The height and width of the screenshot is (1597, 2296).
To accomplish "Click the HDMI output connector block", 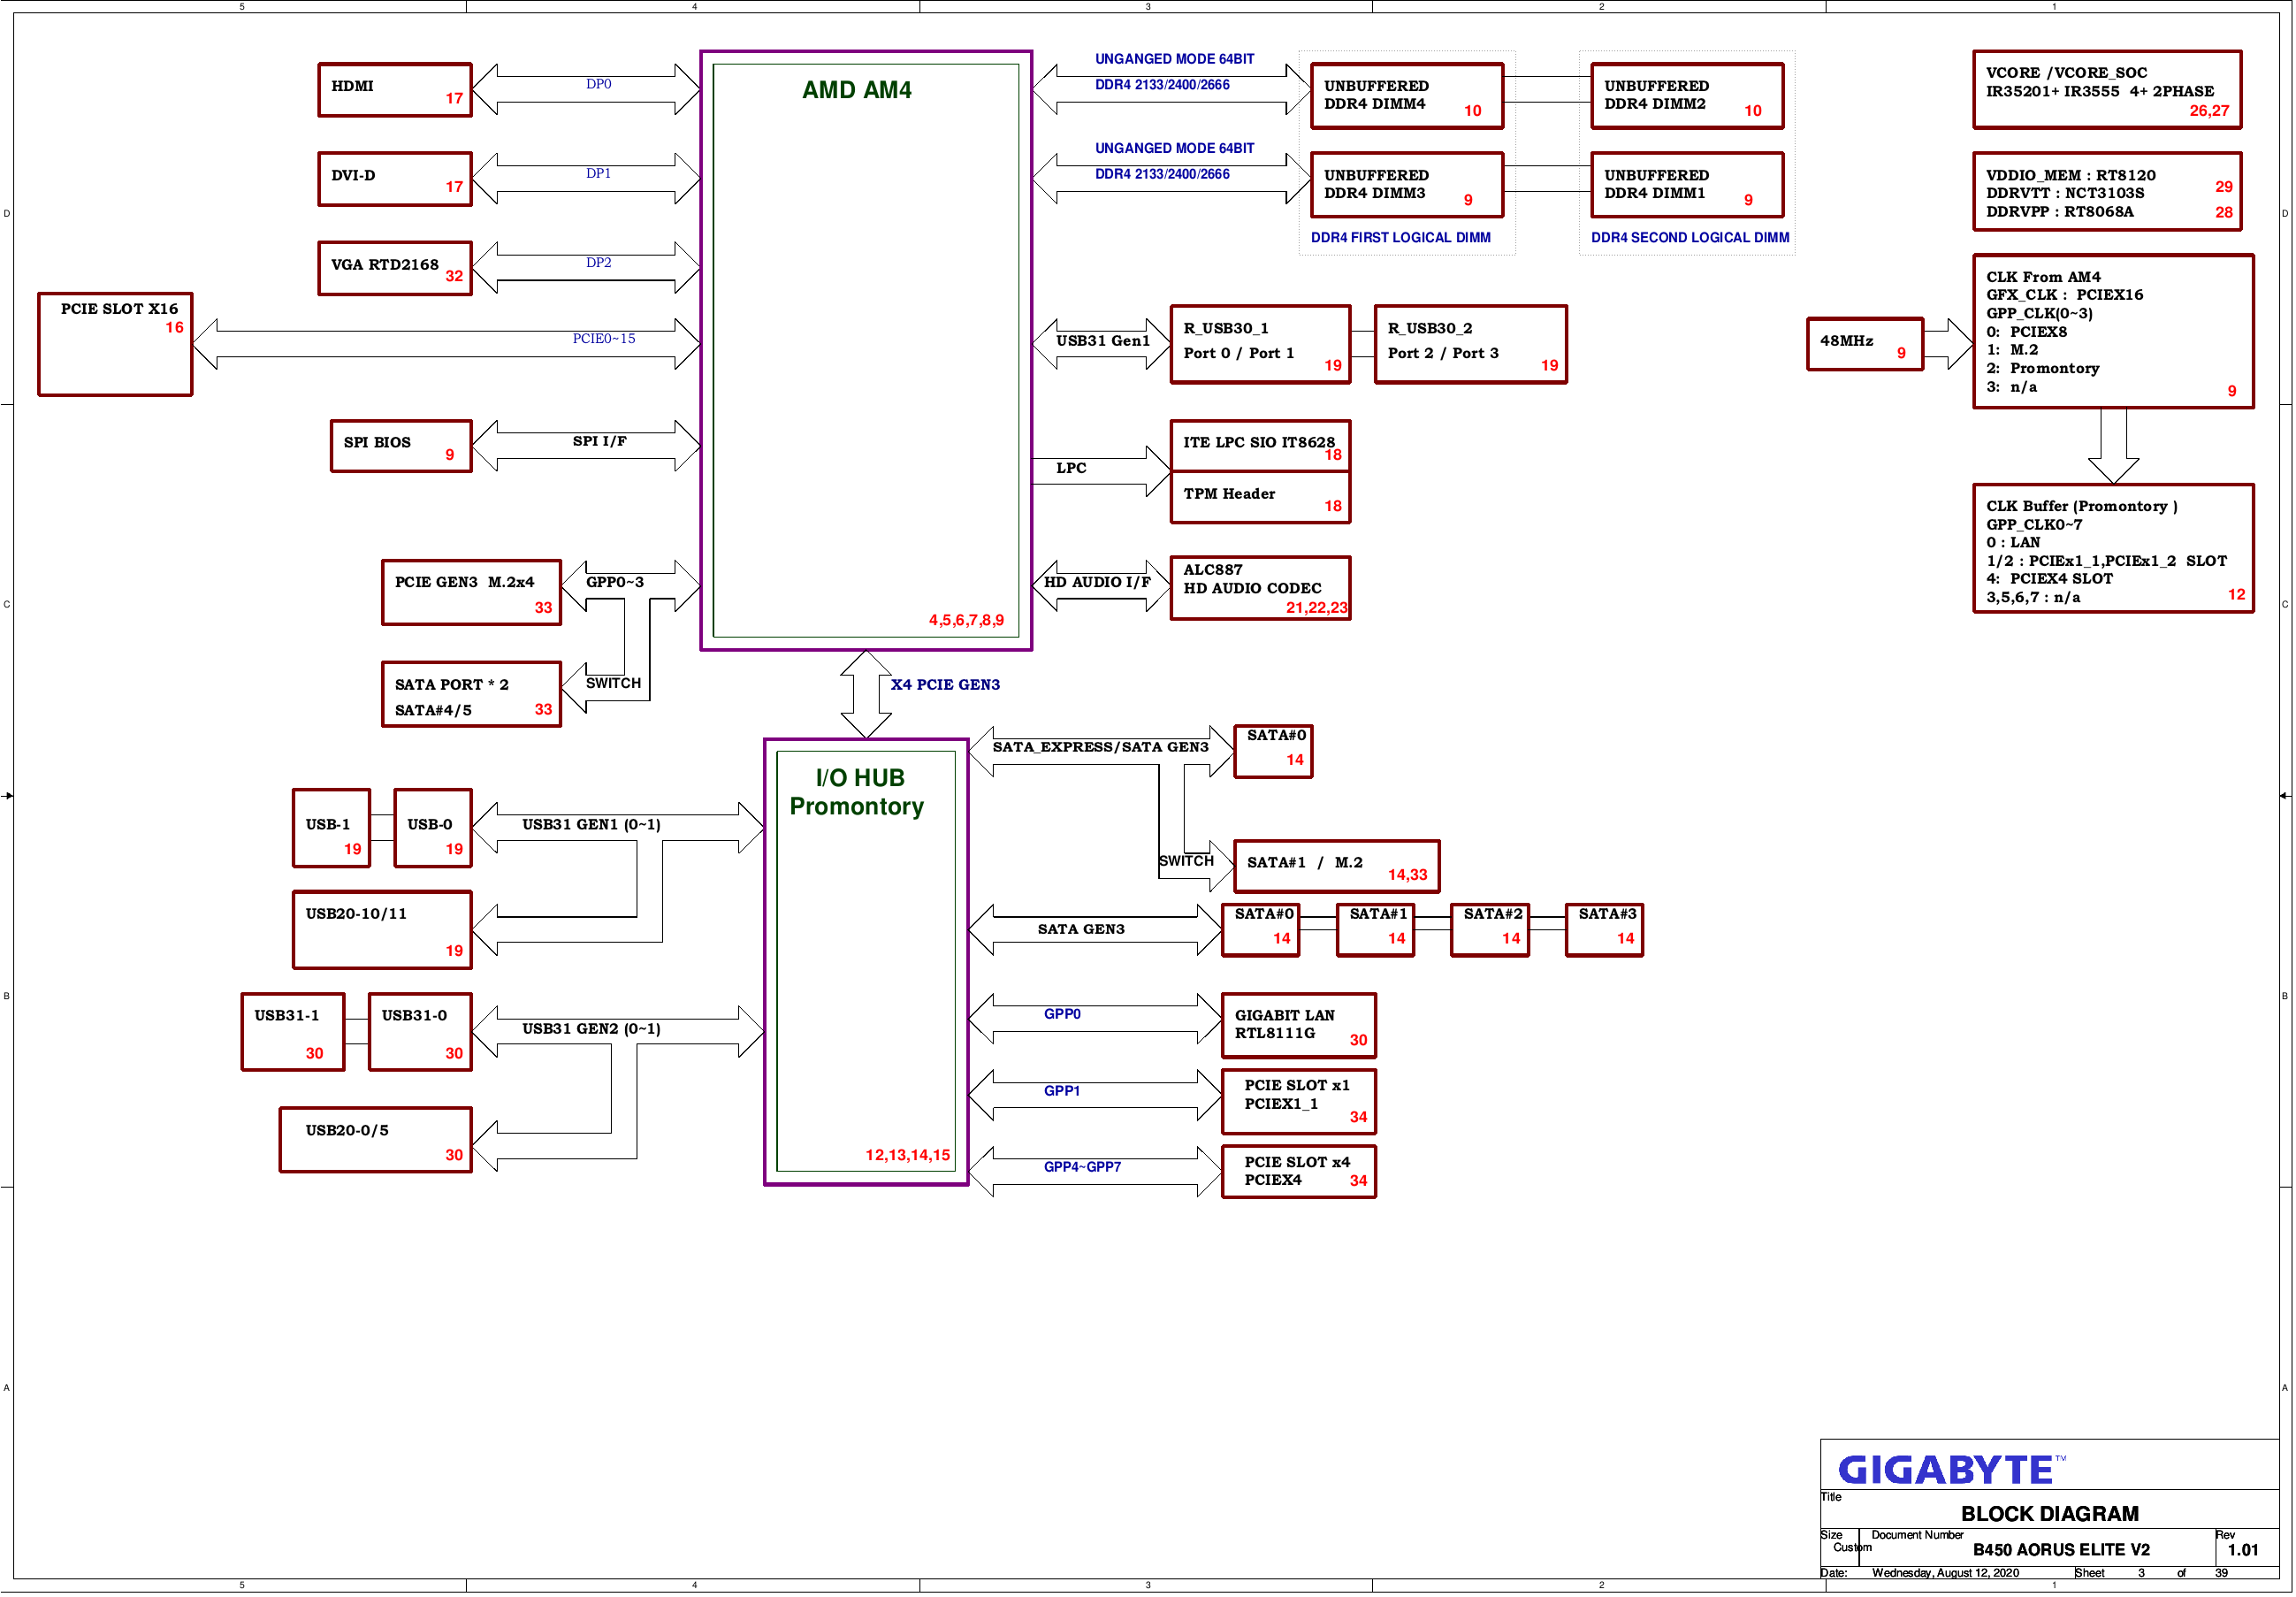I will pyautogui.click(x=366, y=108).
